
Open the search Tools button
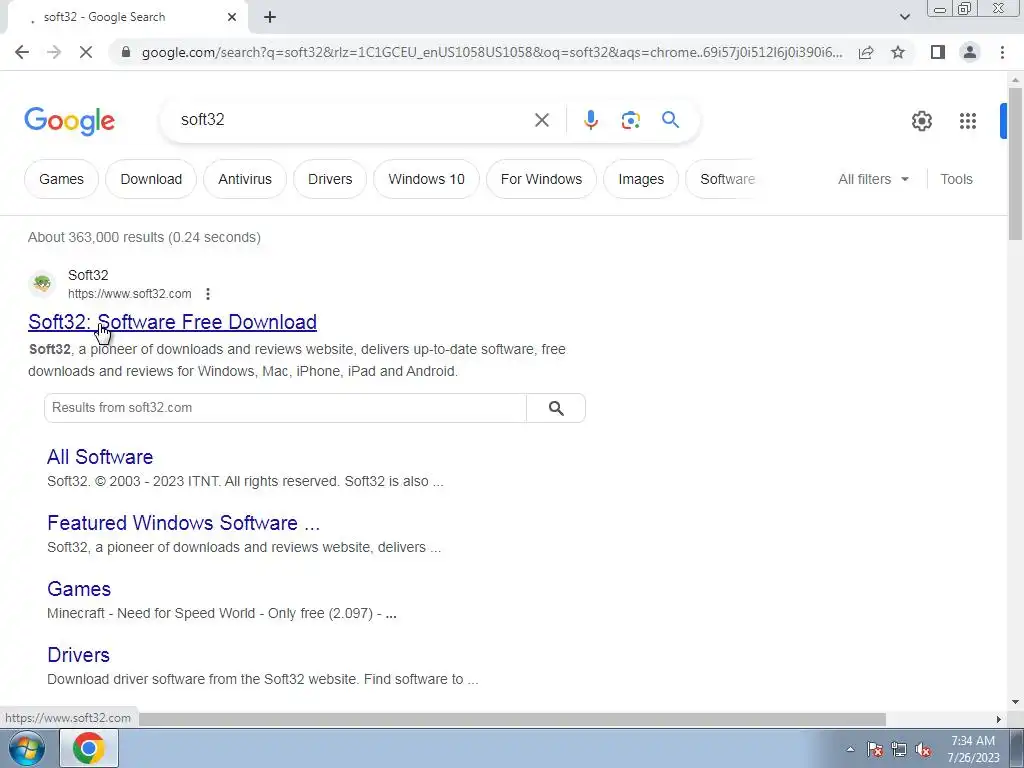(956, 179)
